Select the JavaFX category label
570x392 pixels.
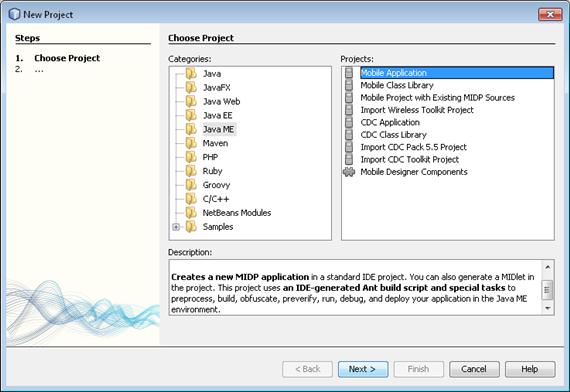coord(217,87)
